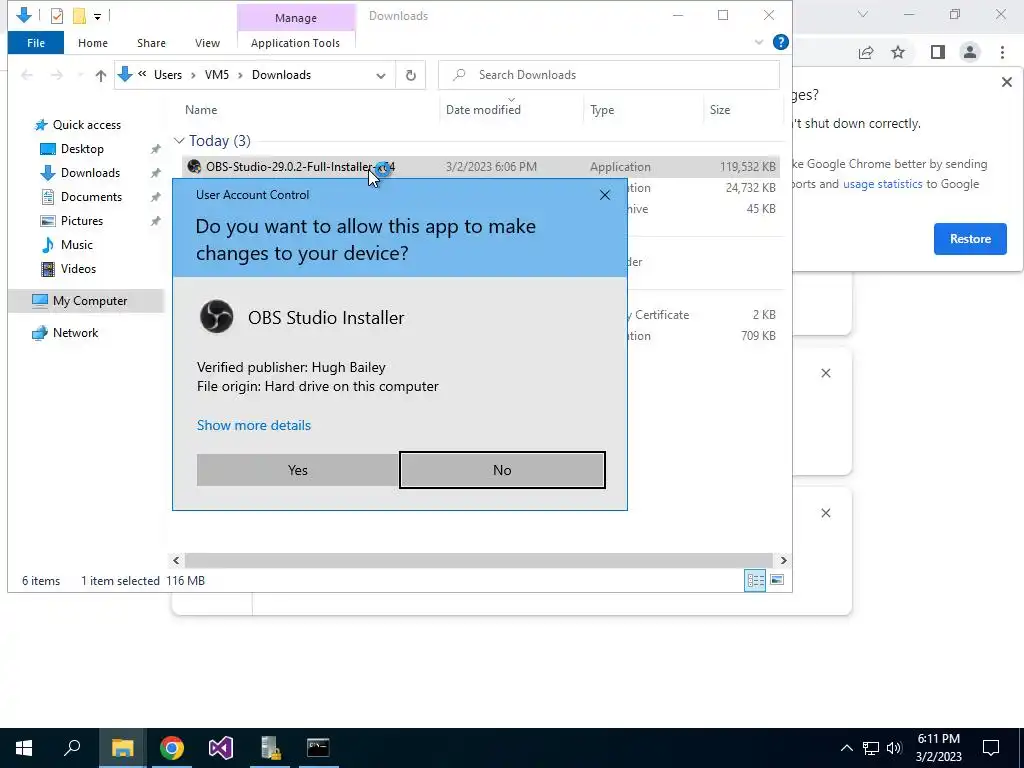This screenshot has width=1024, height=768.
Task: Select Network in the navigation pane
Action: pyautogui.click(x=75, y=332)
